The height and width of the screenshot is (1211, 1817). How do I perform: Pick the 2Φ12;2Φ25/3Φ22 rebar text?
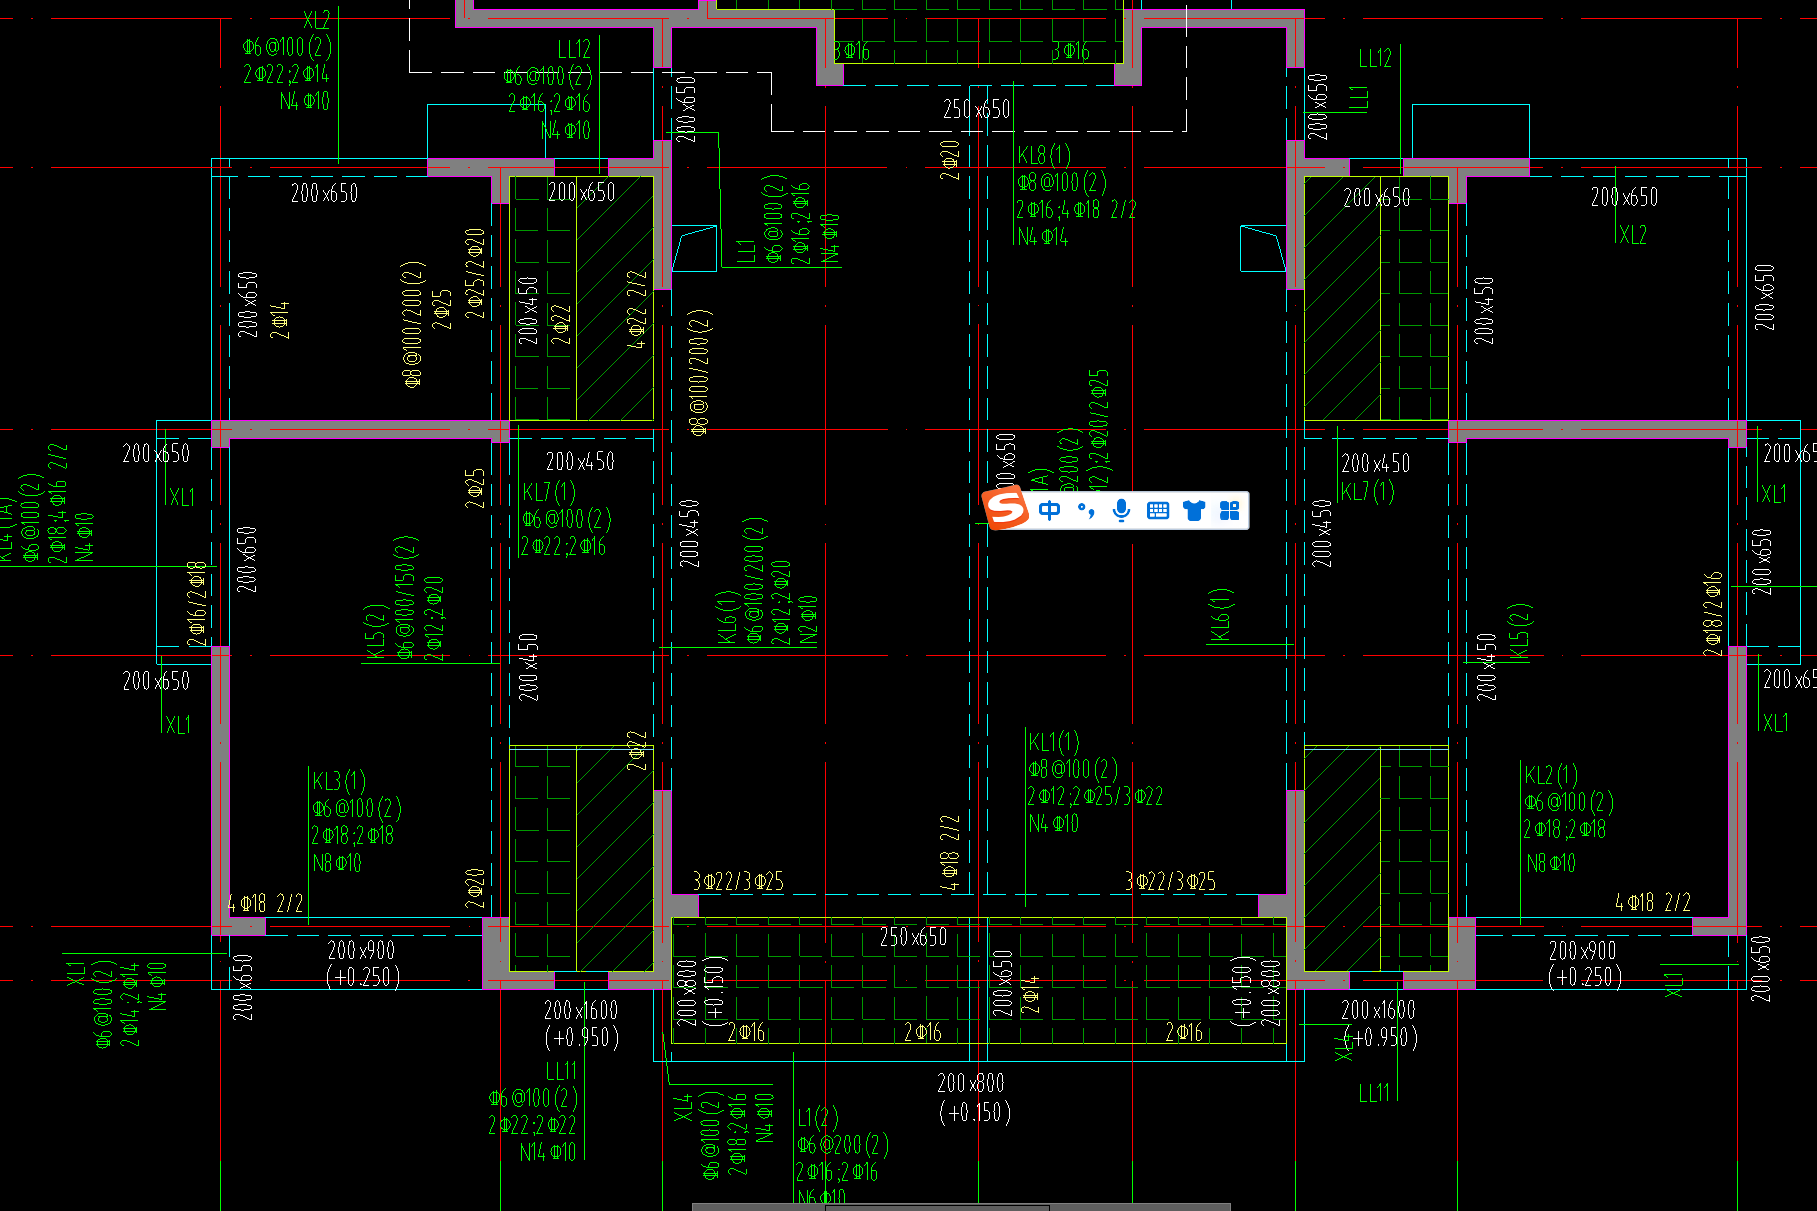[x=1095, y=796]
